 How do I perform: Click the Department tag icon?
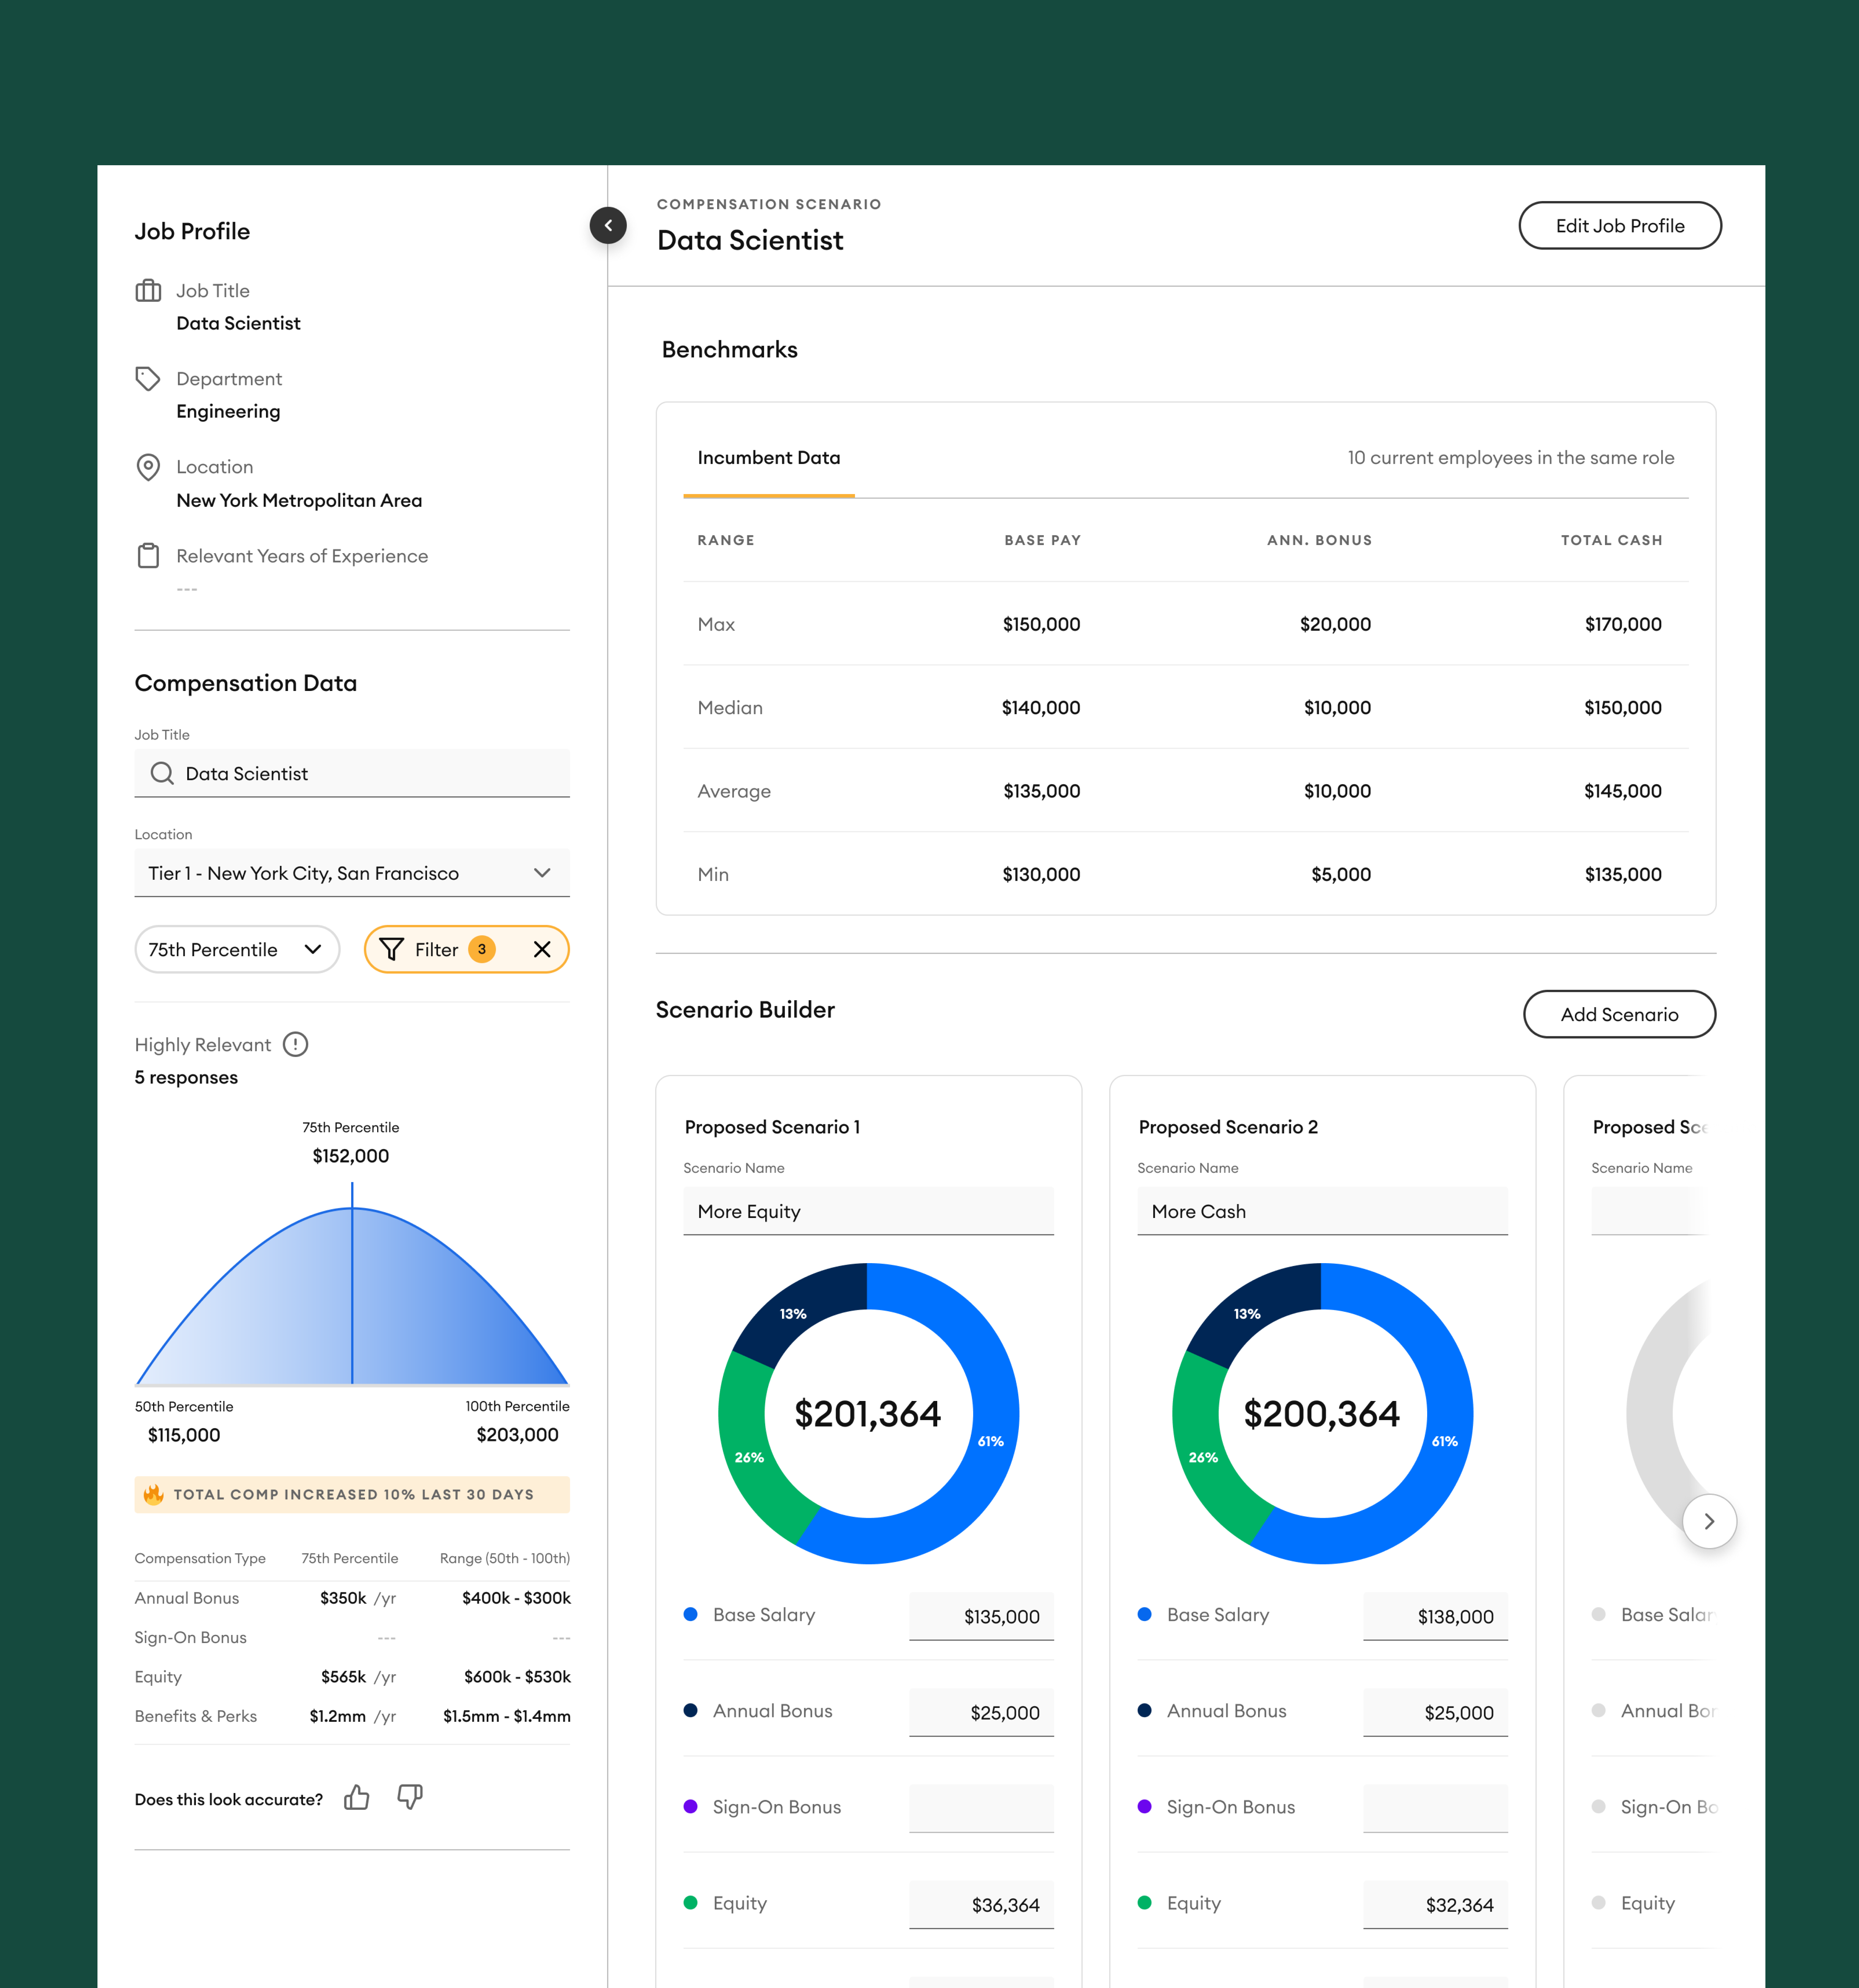point(148,379)
